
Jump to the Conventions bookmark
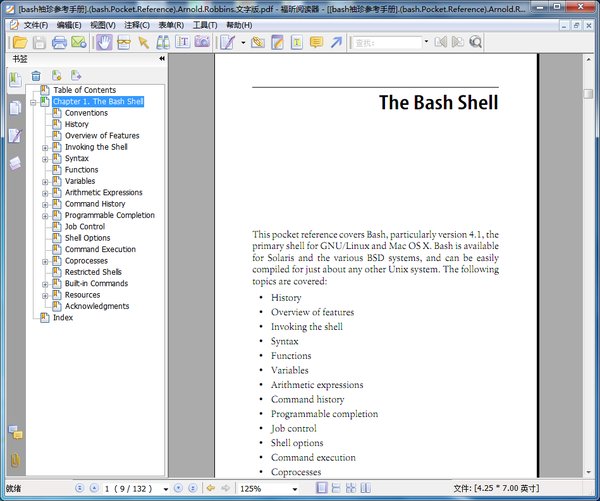pos(86,113)
